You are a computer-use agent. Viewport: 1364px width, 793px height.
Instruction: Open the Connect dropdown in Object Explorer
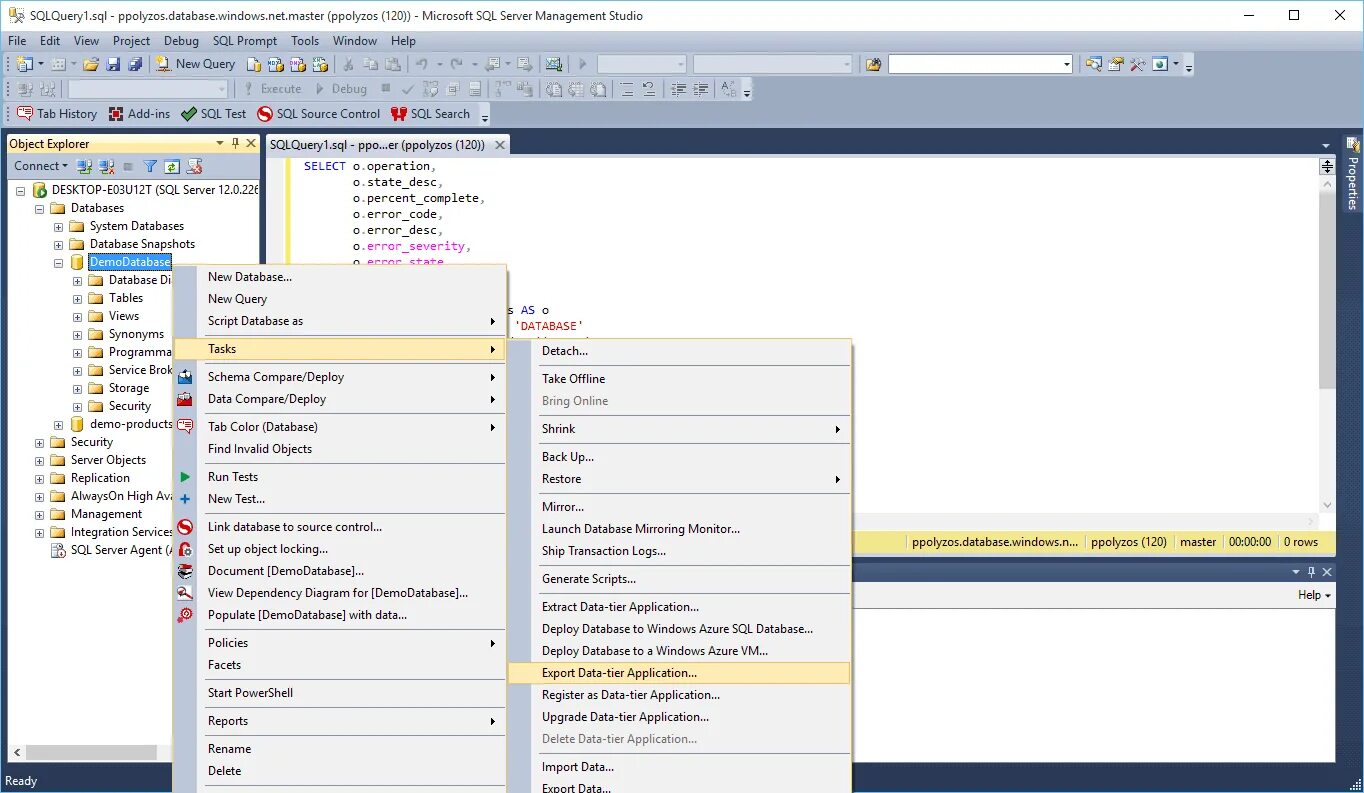41,166
